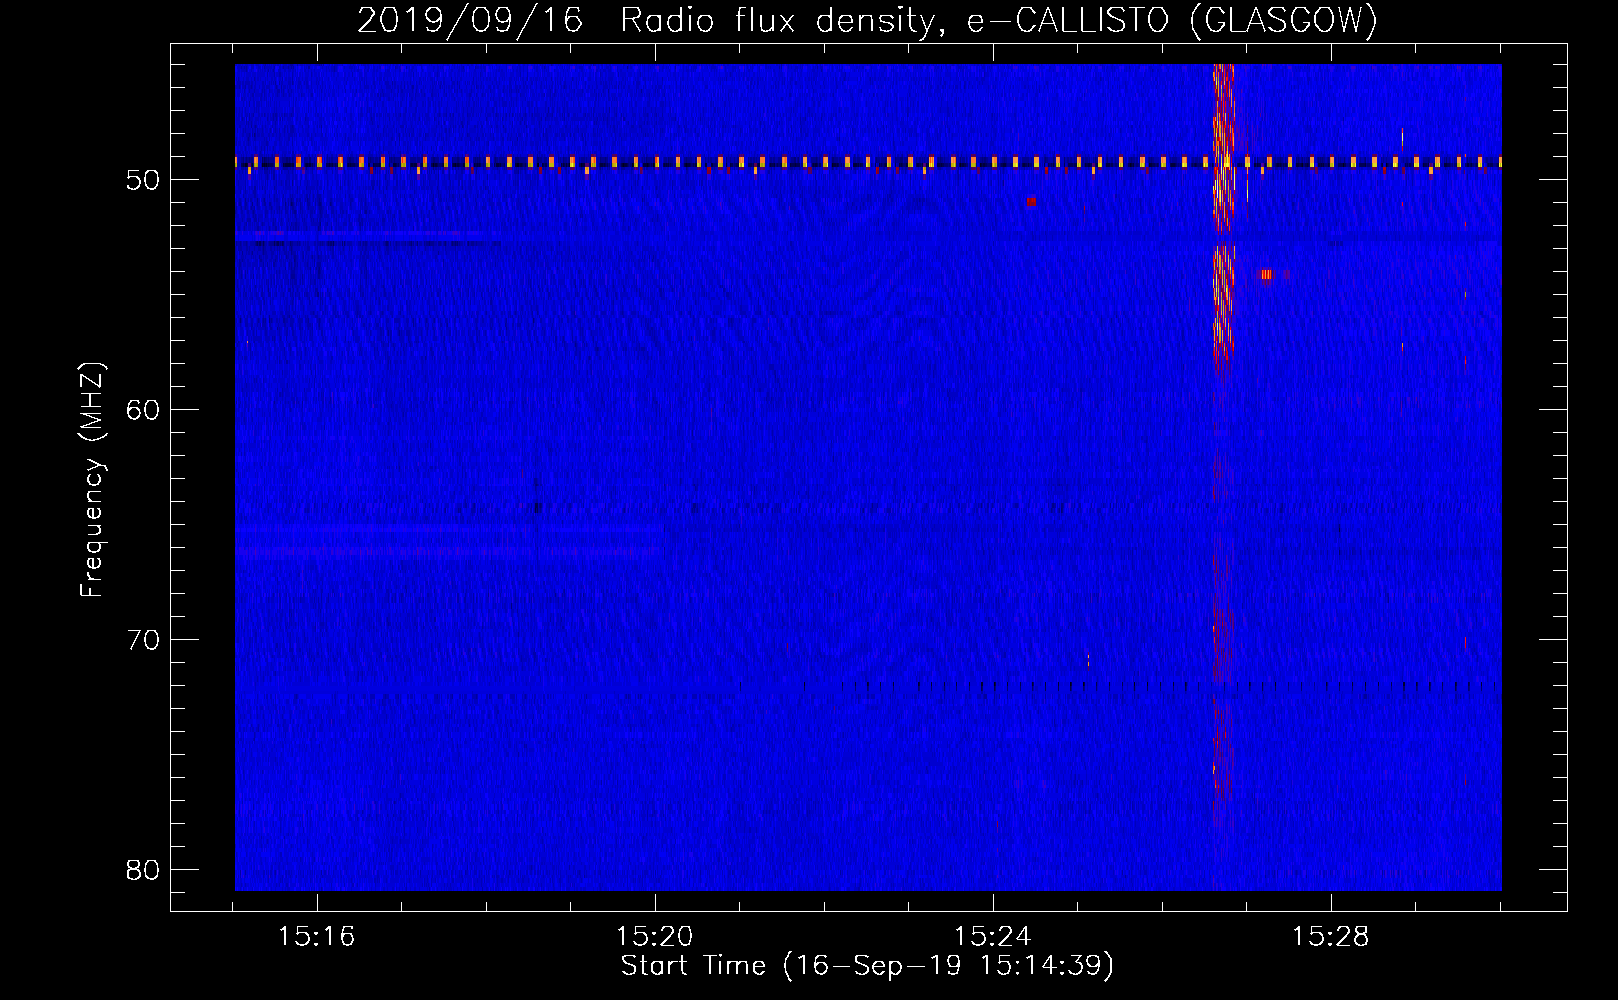The width and height of the screenshot is (1618, 1000).
Task: Click the frequency tick label 60
Action: 144,410
